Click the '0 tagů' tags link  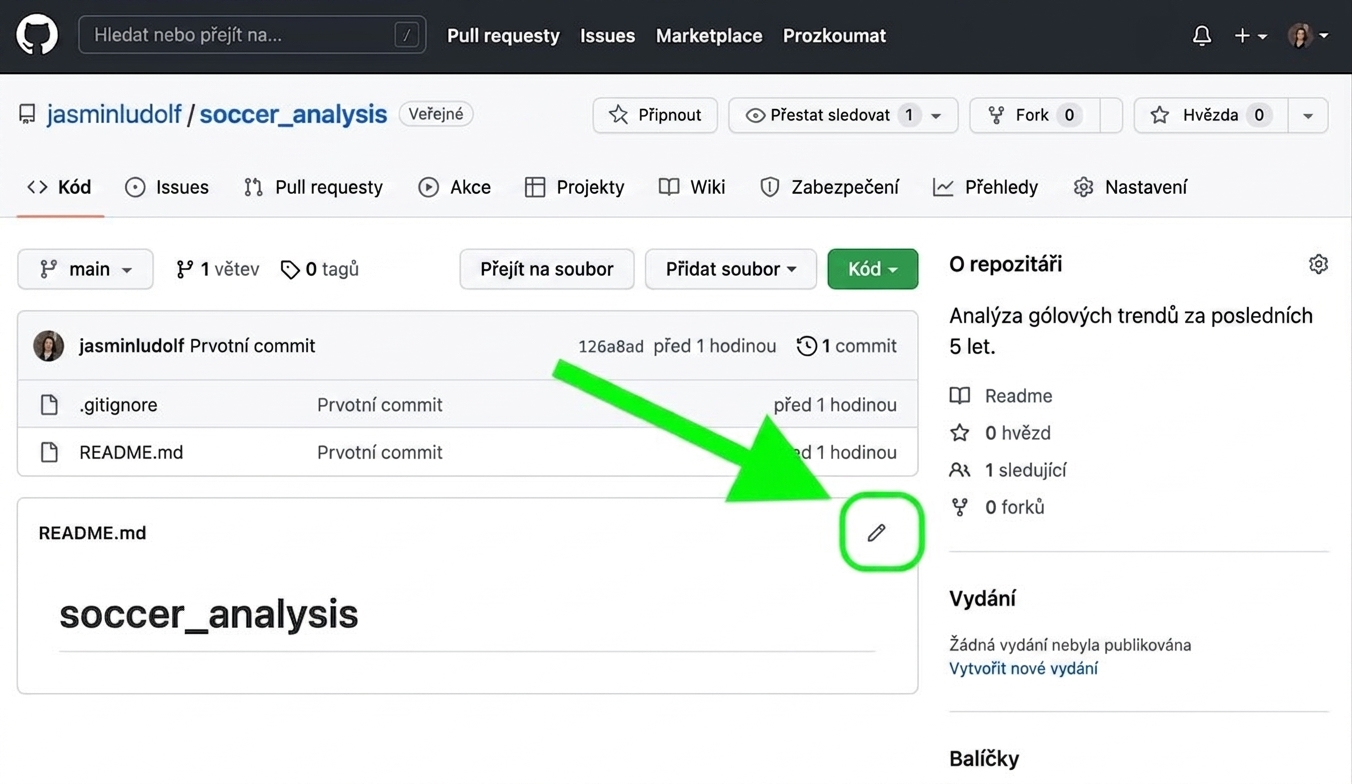pyautogui.click(x=320, y=269)
